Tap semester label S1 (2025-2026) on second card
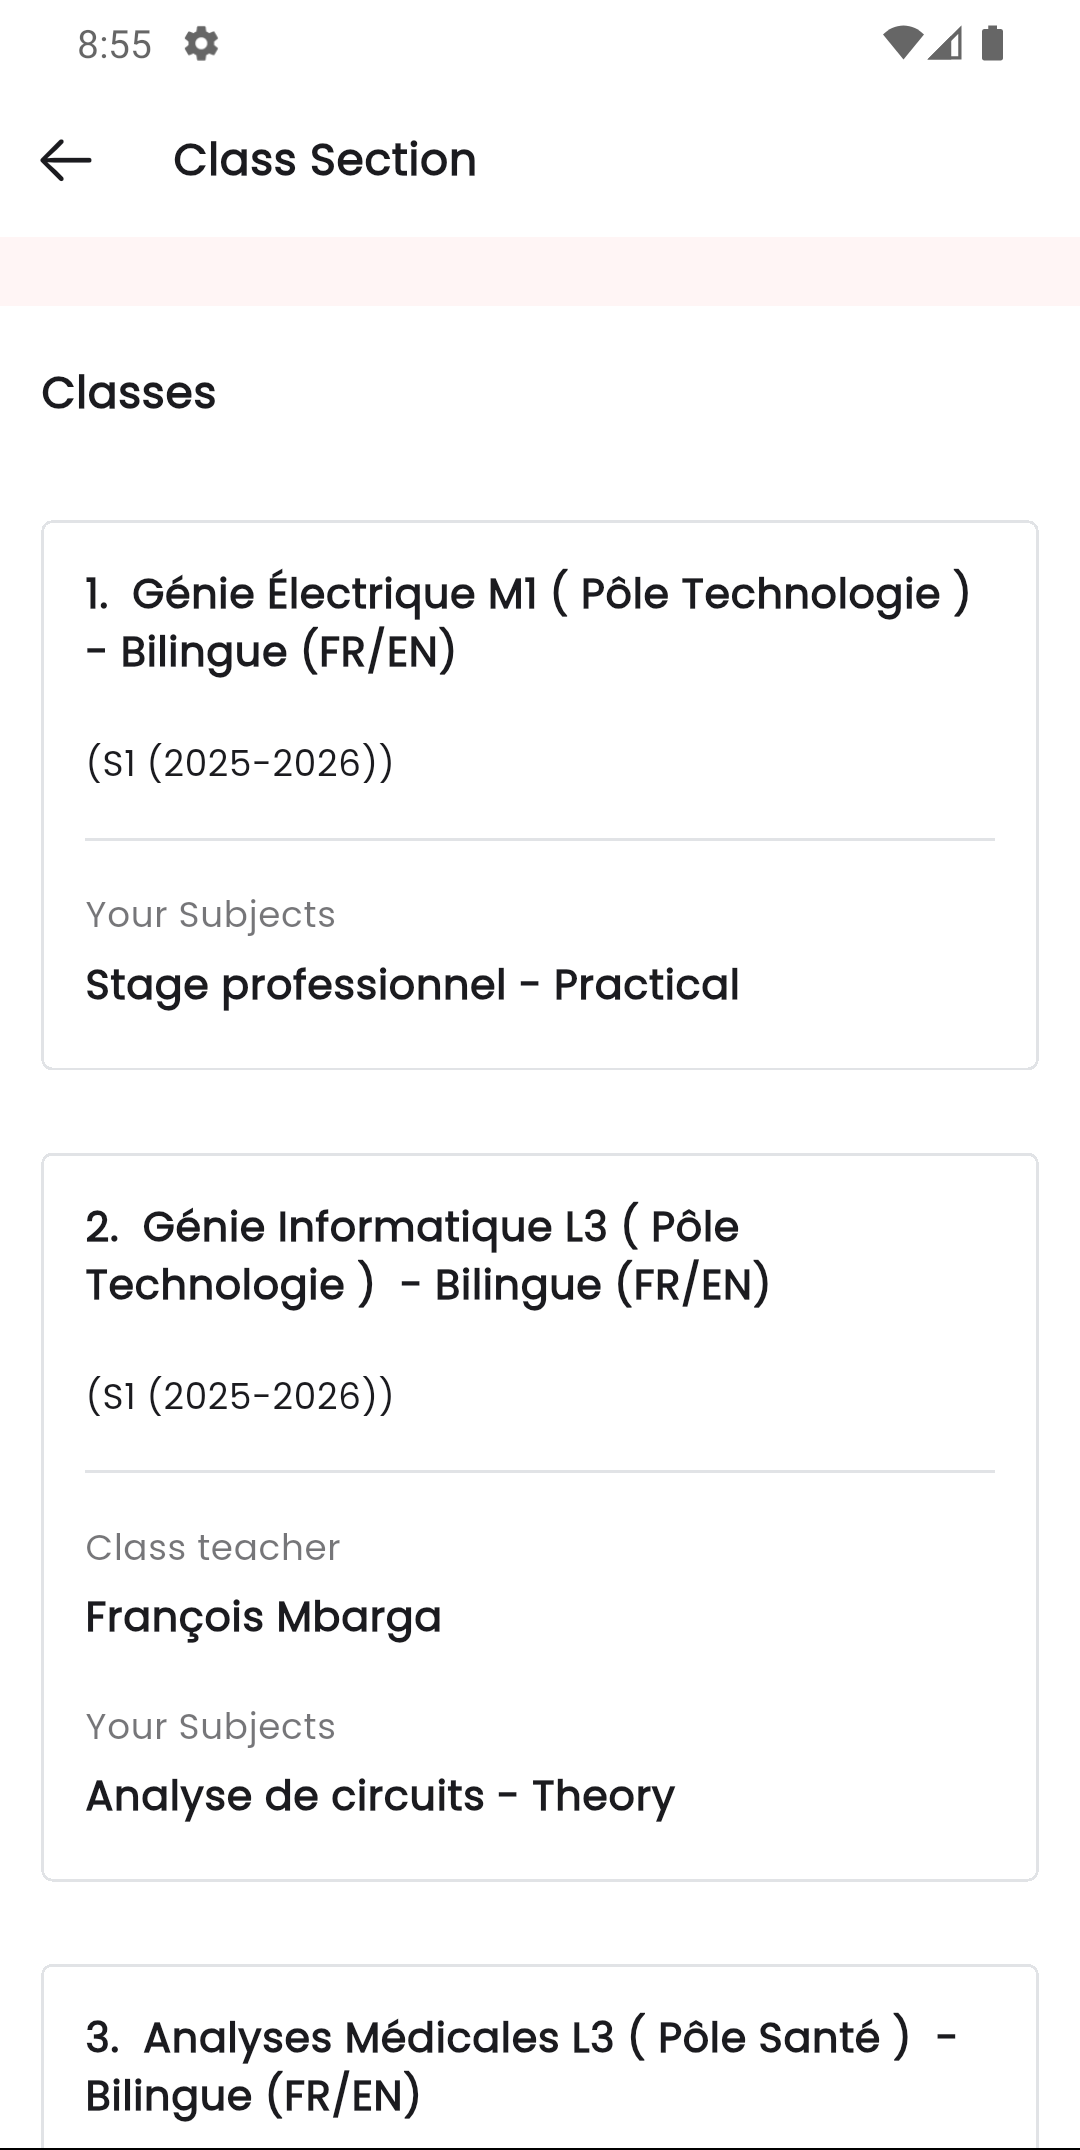Screen dimensions: 1080x2150 point(238,1394)
